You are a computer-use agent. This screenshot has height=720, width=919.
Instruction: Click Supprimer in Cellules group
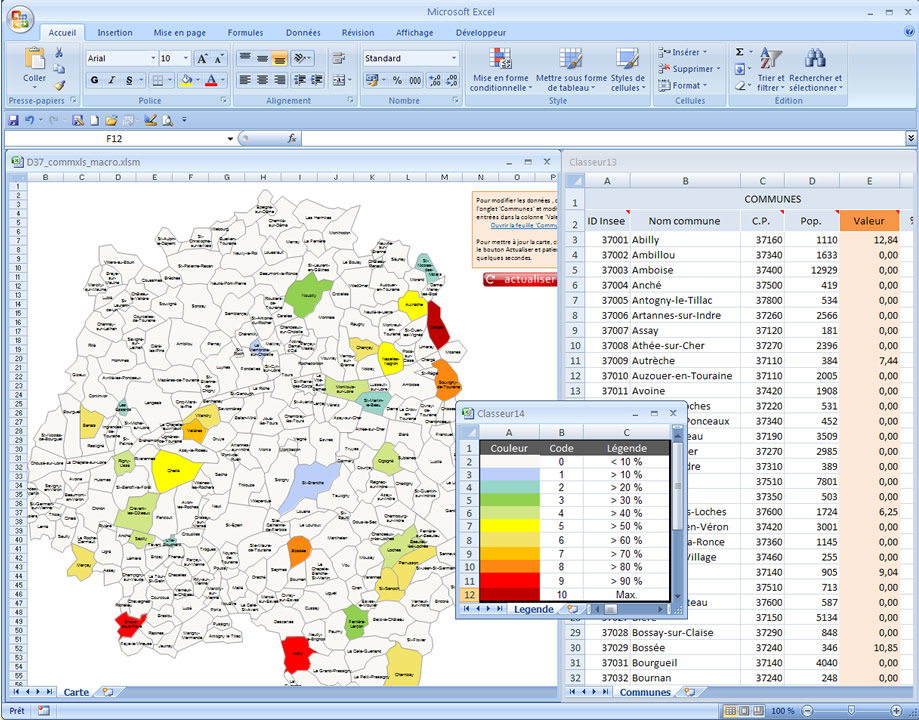point(689,69)
